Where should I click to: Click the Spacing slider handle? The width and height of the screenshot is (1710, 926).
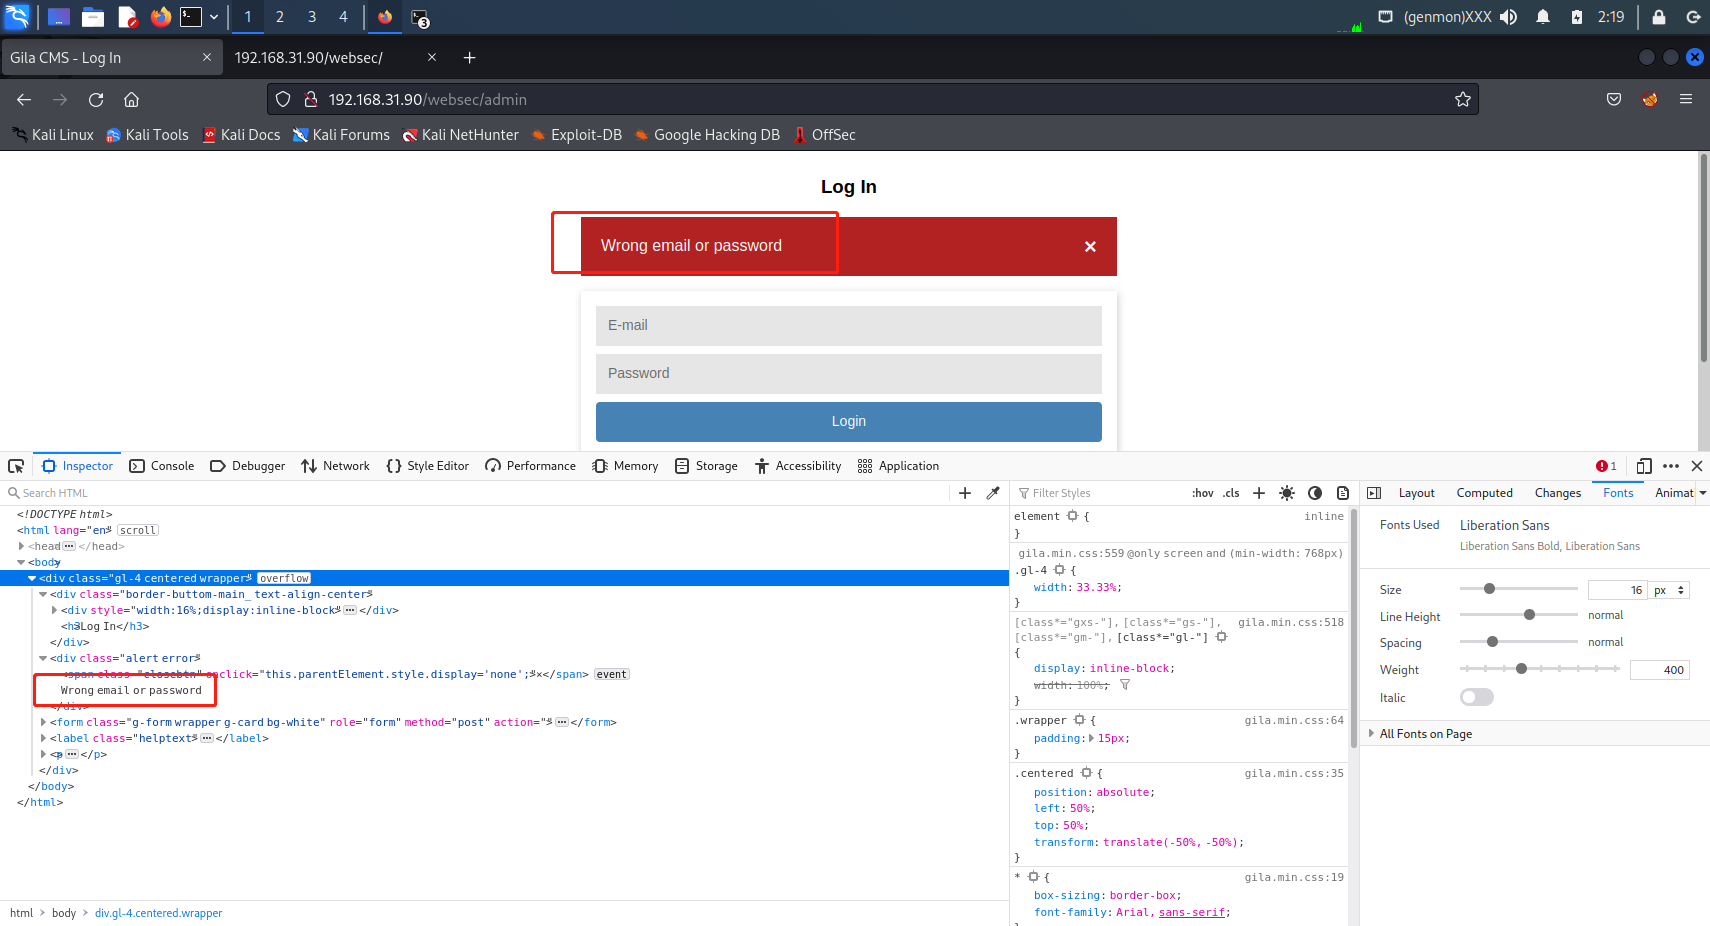(1492, 642)
